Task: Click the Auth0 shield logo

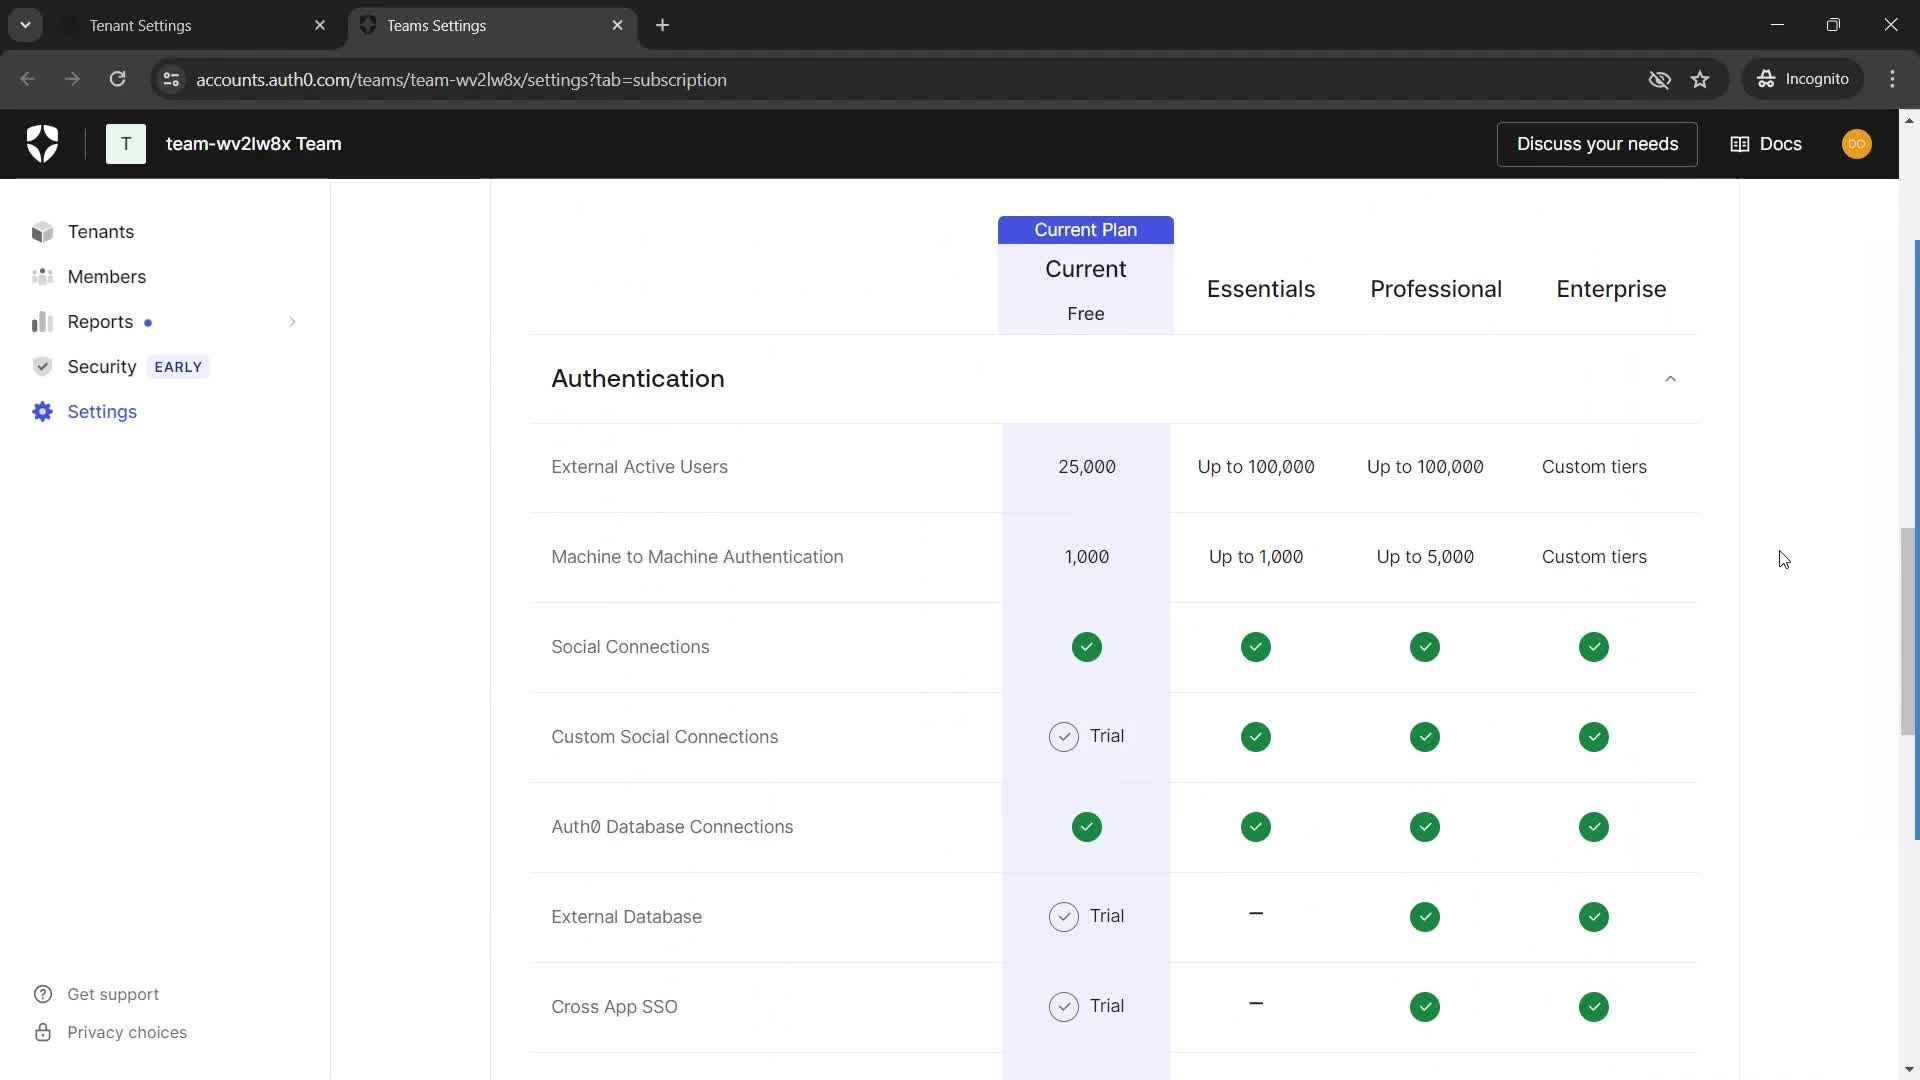Action: pos(42,144)
